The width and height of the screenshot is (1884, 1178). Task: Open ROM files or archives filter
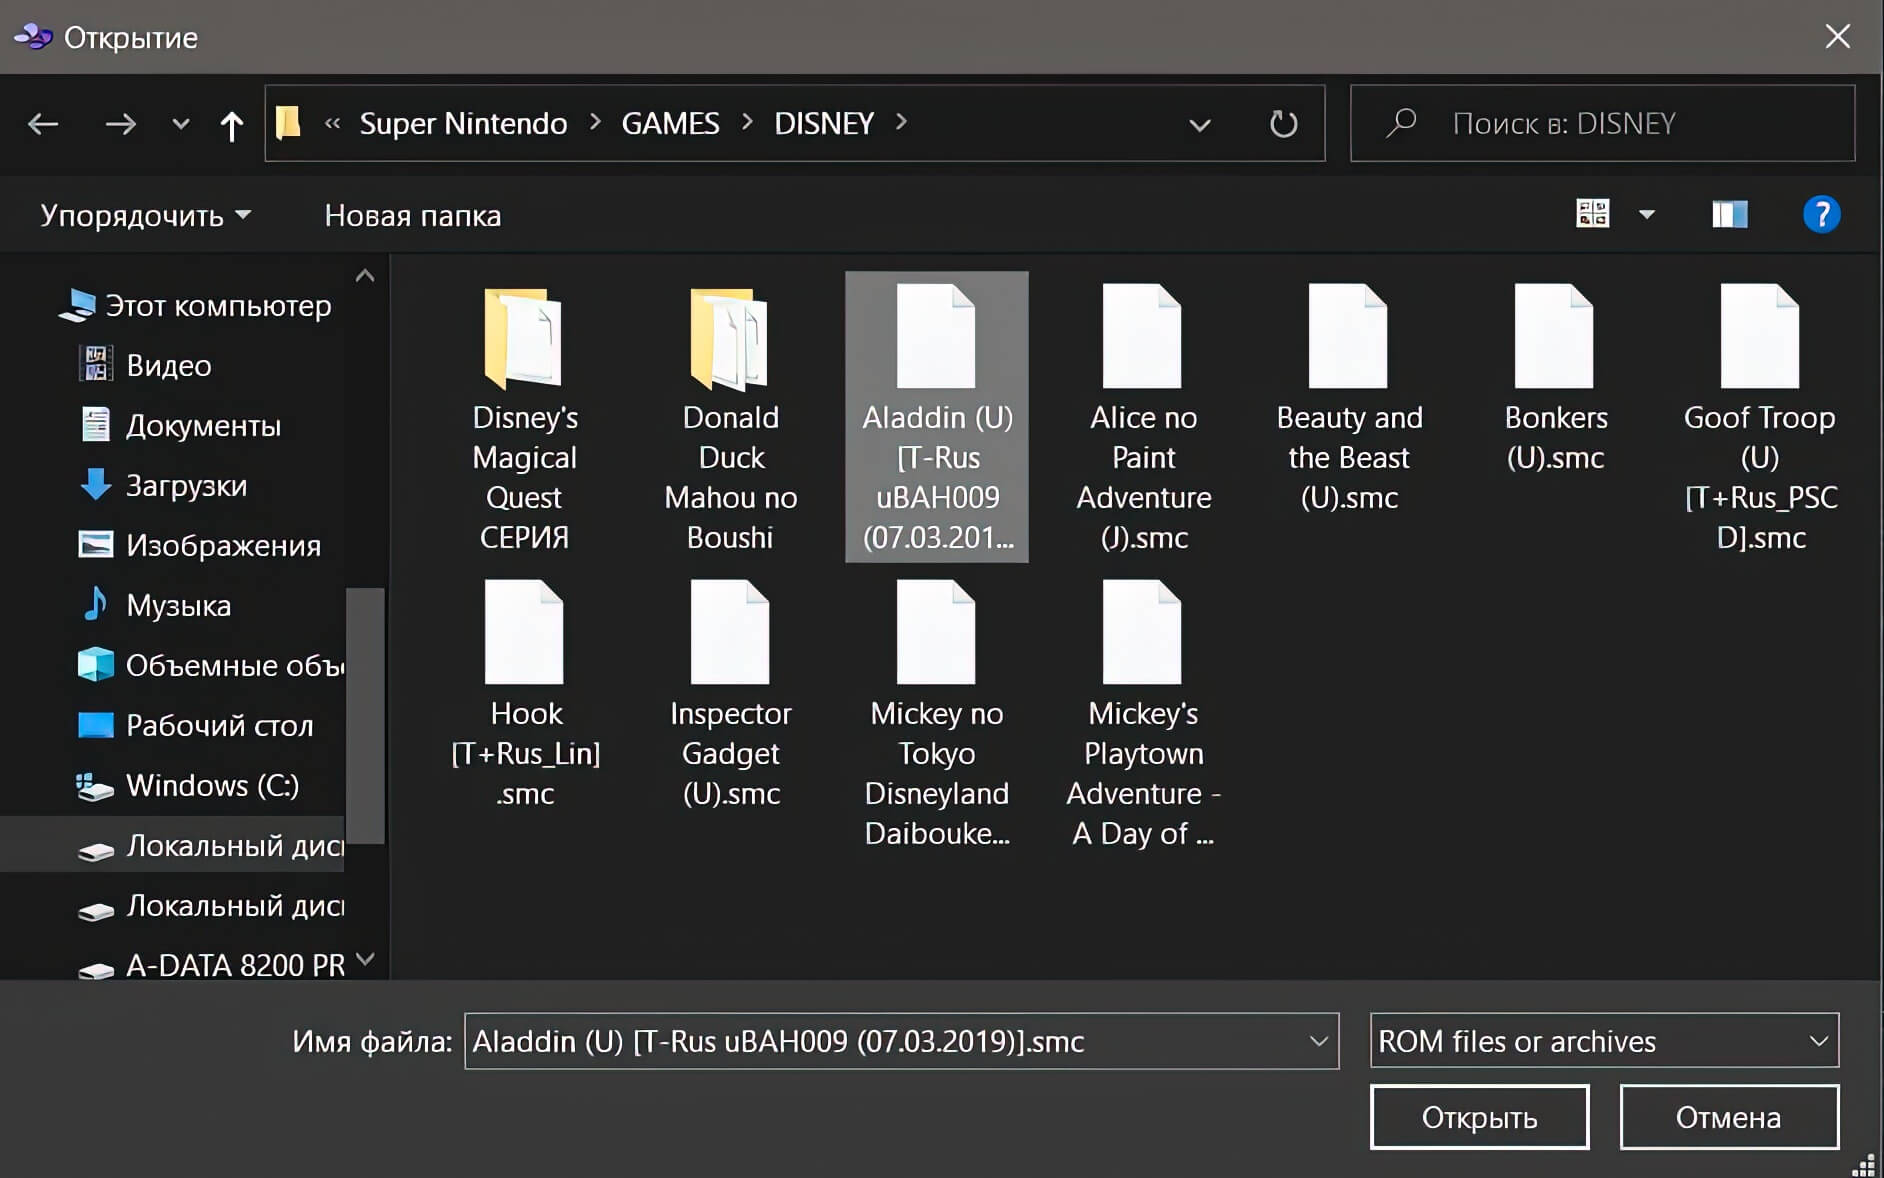pos(1604,1041)
